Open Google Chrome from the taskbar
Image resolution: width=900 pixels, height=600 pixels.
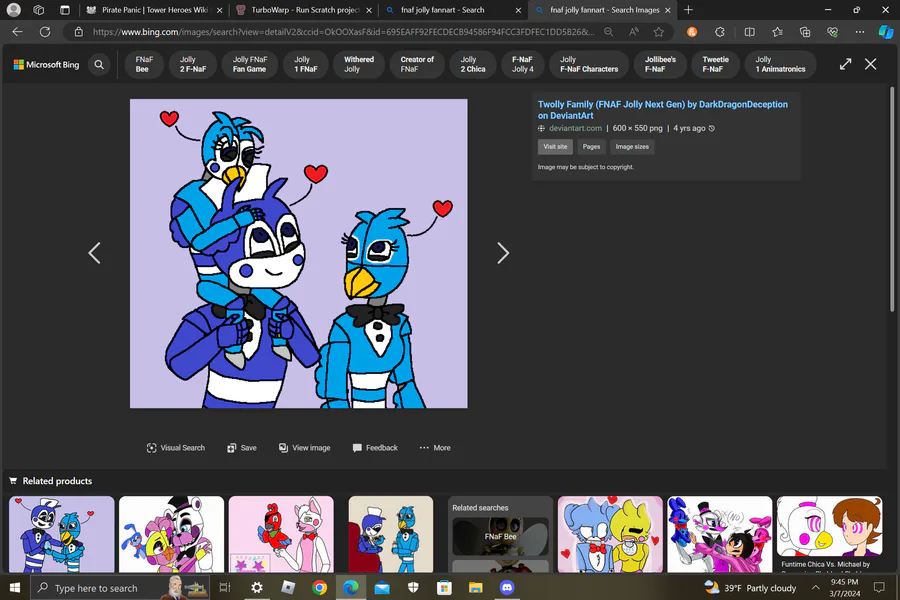(x=319, y=587)
